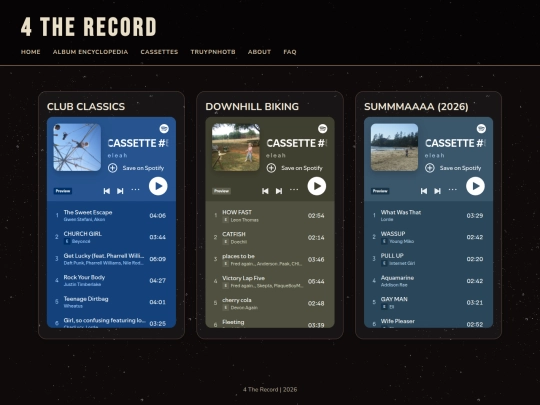The image size is (540, 405).
Task: Skip to previous track in Club Classics
Action: 107,191
